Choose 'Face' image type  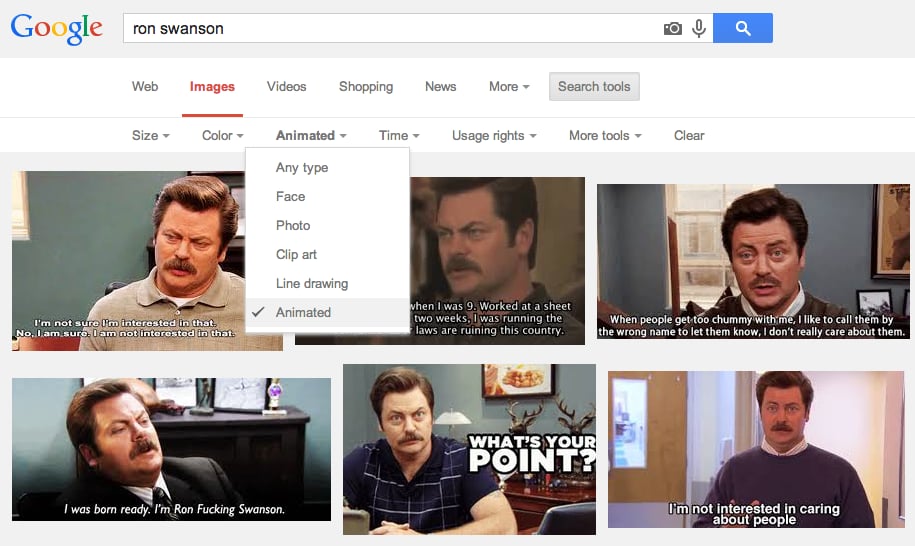(x=327, y=197)
